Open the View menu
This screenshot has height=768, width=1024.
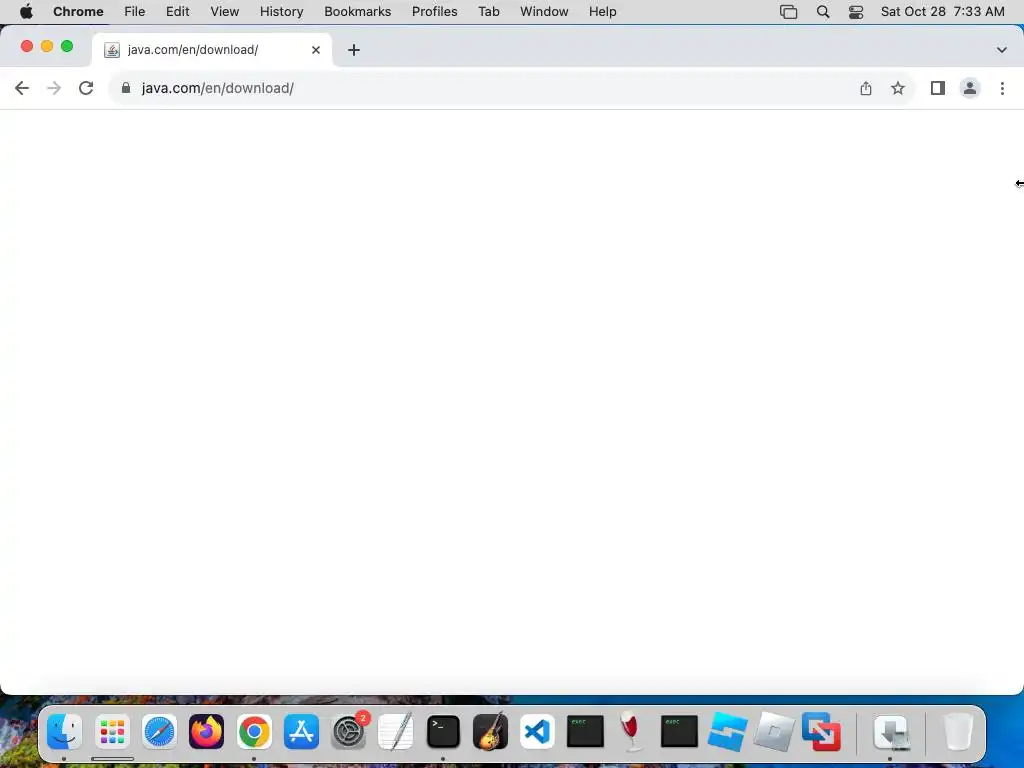225,12
